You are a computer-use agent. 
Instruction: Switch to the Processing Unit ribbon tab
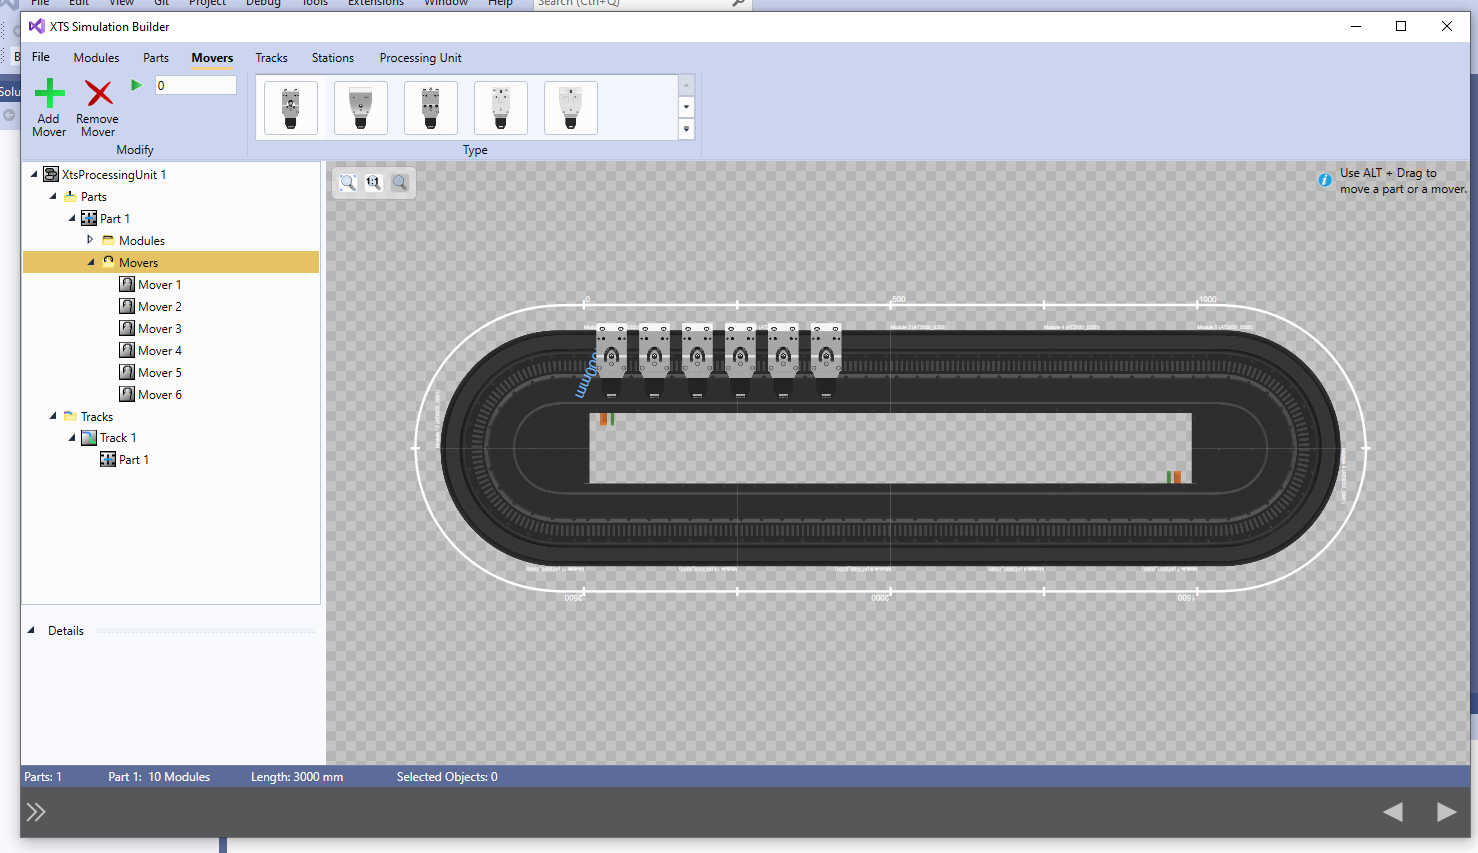[x=420, y=58]
